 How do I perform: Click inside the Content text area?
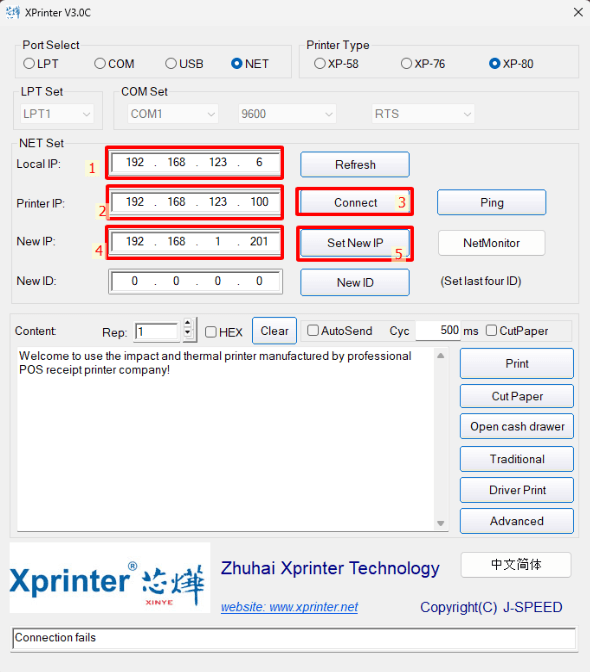[226, 439]
